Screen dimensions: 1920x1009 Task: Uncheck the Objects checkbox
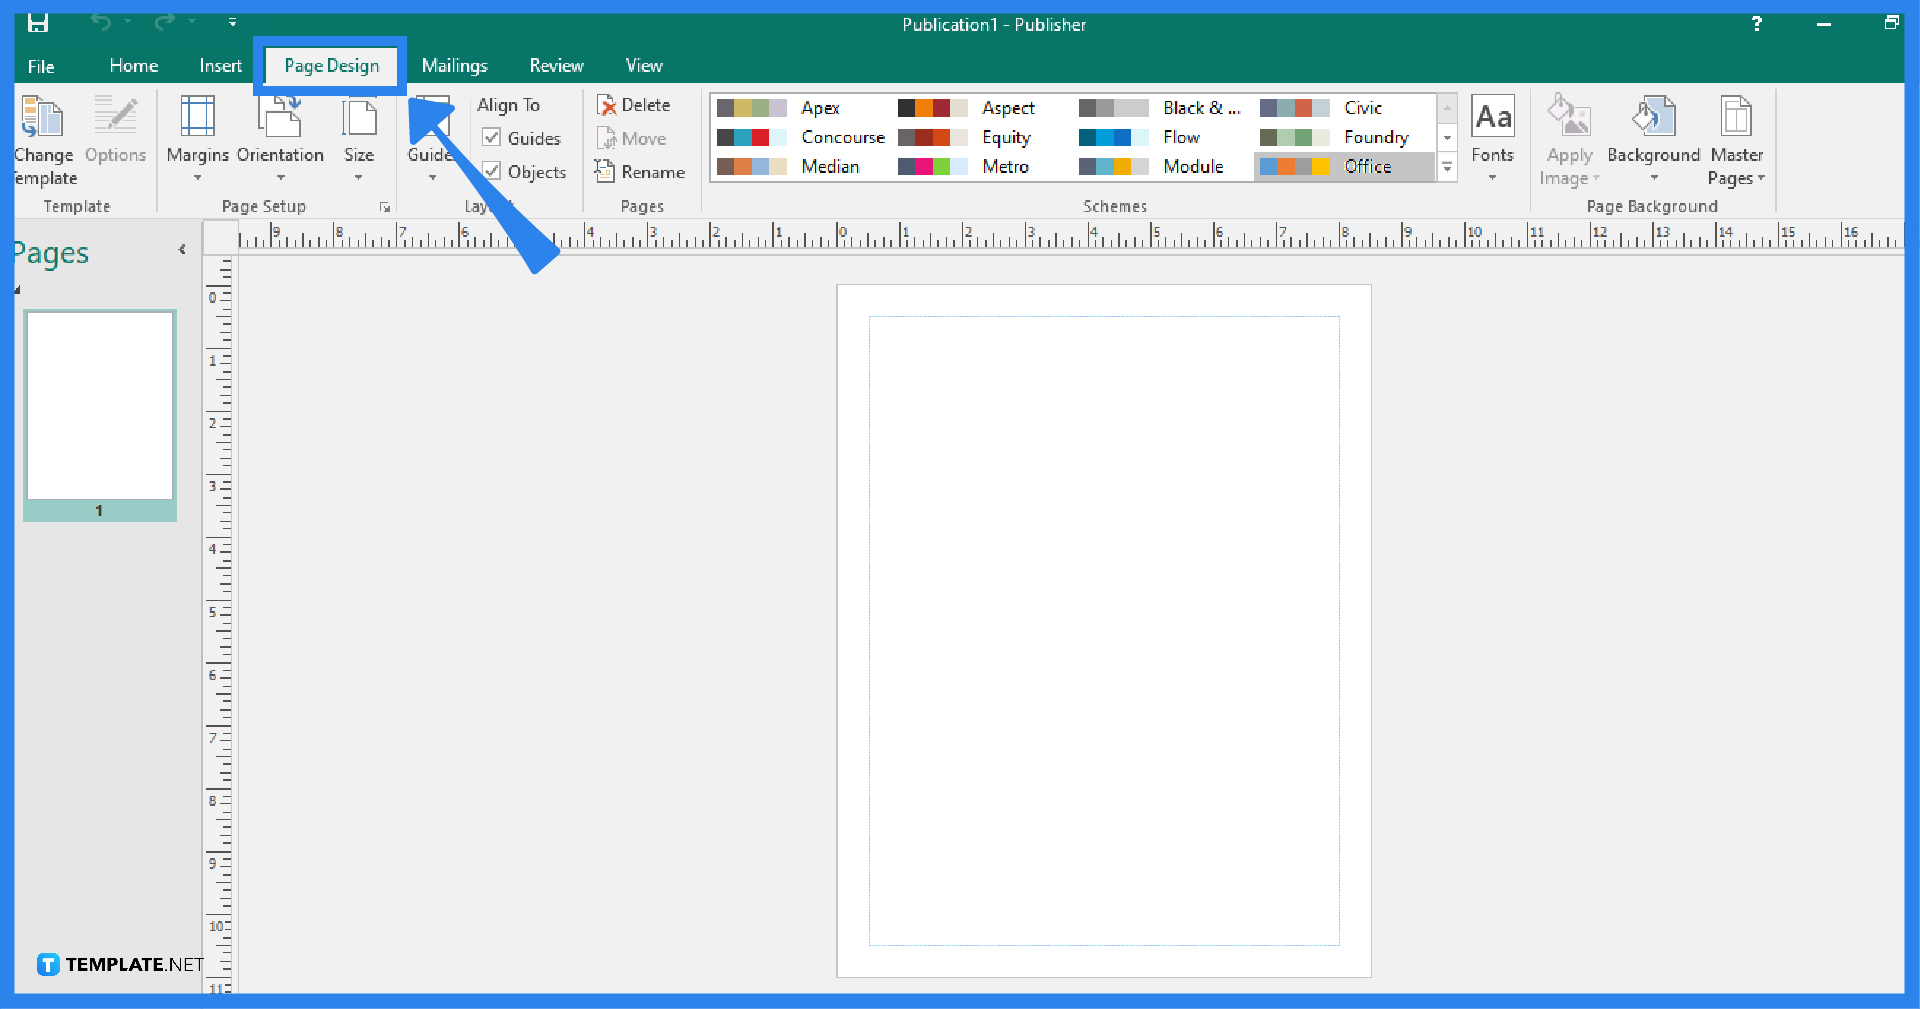click(x=491, y=171)
